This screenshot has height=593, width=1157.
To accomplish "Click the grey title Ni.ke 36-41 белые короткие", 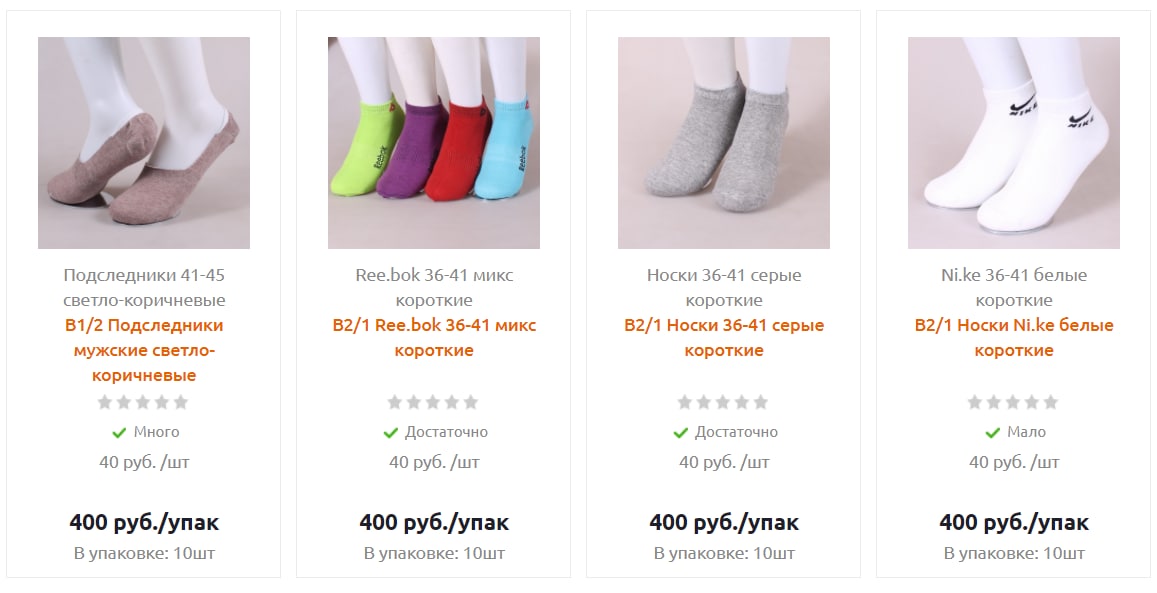I will tap(1014, 288).
